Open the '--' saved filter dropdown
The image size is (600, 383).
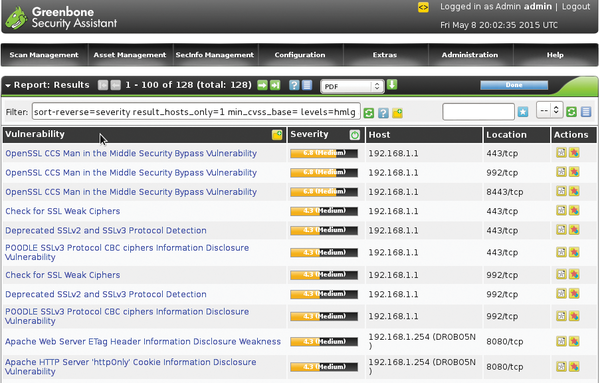point(549,110)
